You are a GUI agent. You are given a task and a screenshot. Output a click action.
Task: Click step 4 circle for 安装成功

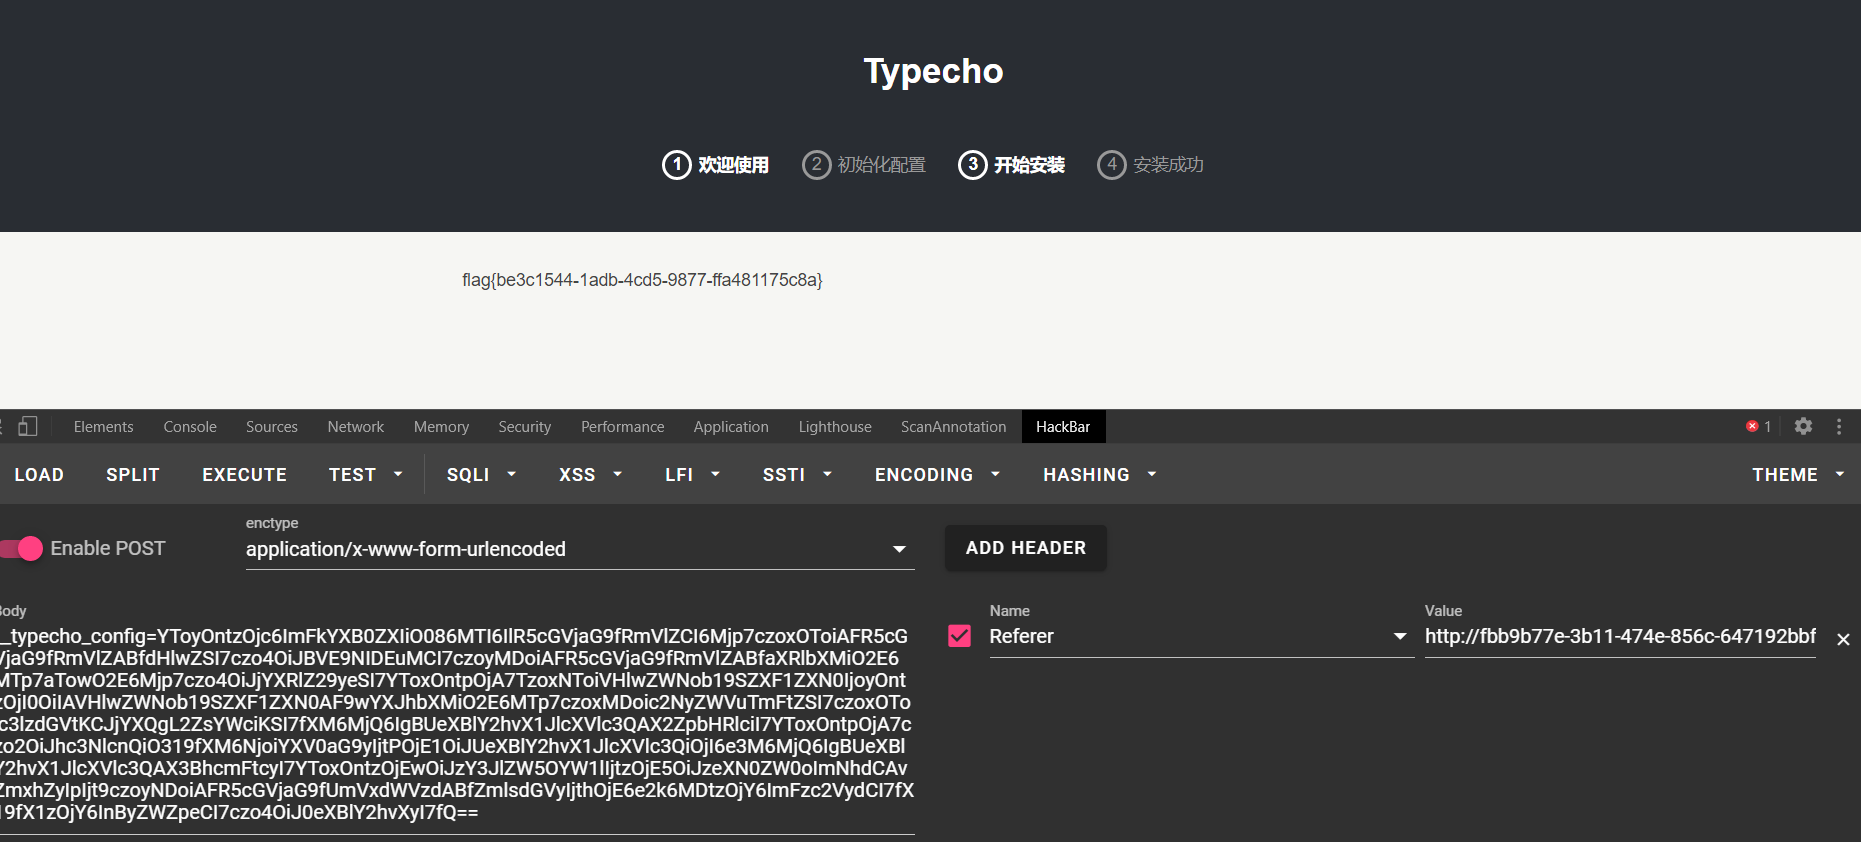[1112, 164]
